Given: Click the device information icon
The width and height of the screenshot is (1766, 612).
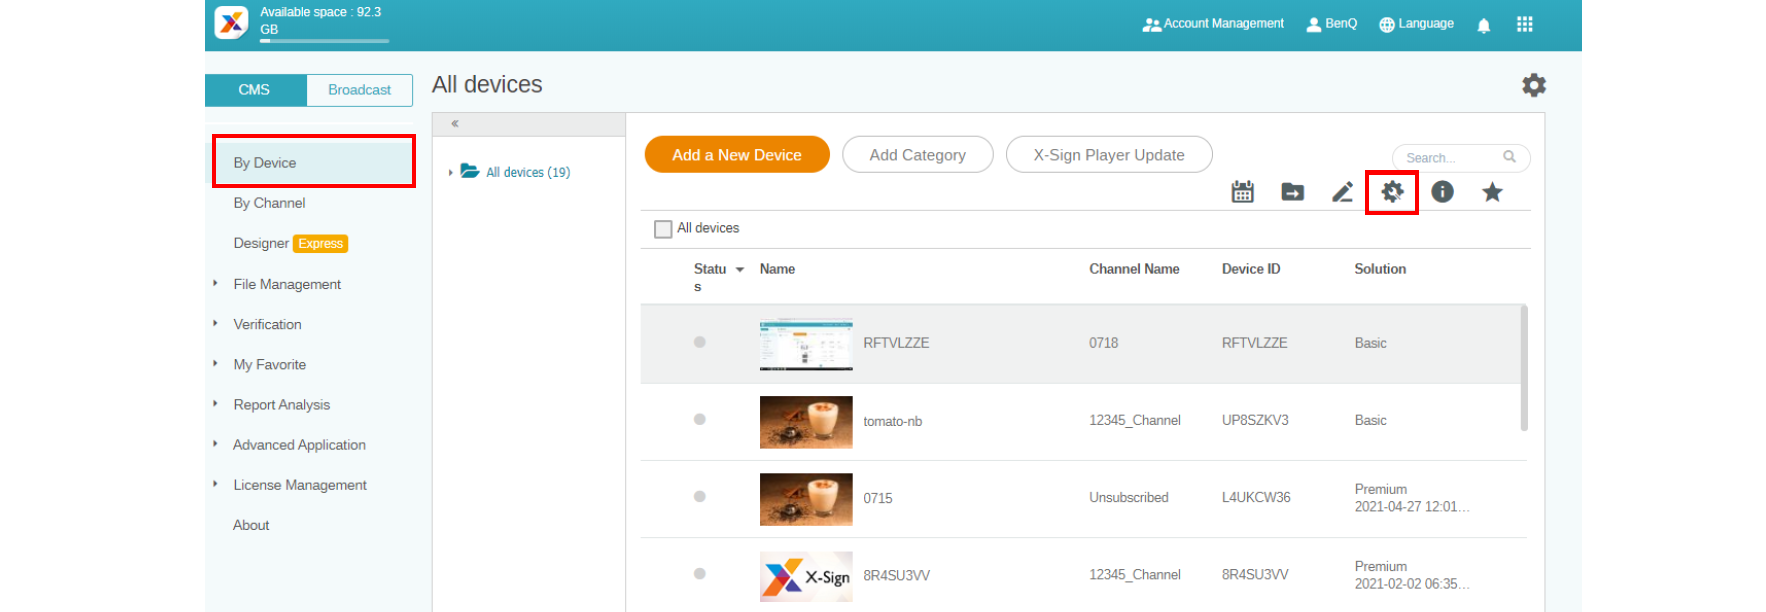Looking at the screenshot, I should pyautogui.click(x=1442, y=192).
